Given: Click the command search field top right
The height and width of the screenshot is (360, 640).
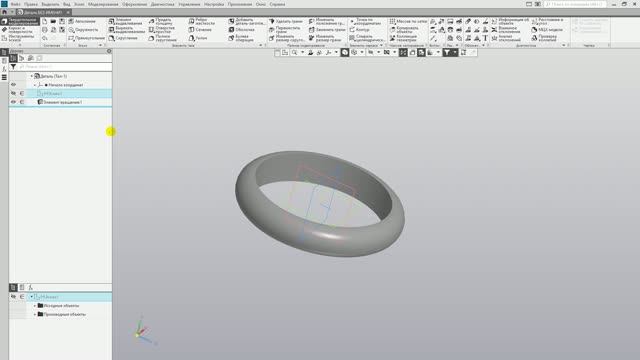Looking at the screenshot, I should coord(575,4).
